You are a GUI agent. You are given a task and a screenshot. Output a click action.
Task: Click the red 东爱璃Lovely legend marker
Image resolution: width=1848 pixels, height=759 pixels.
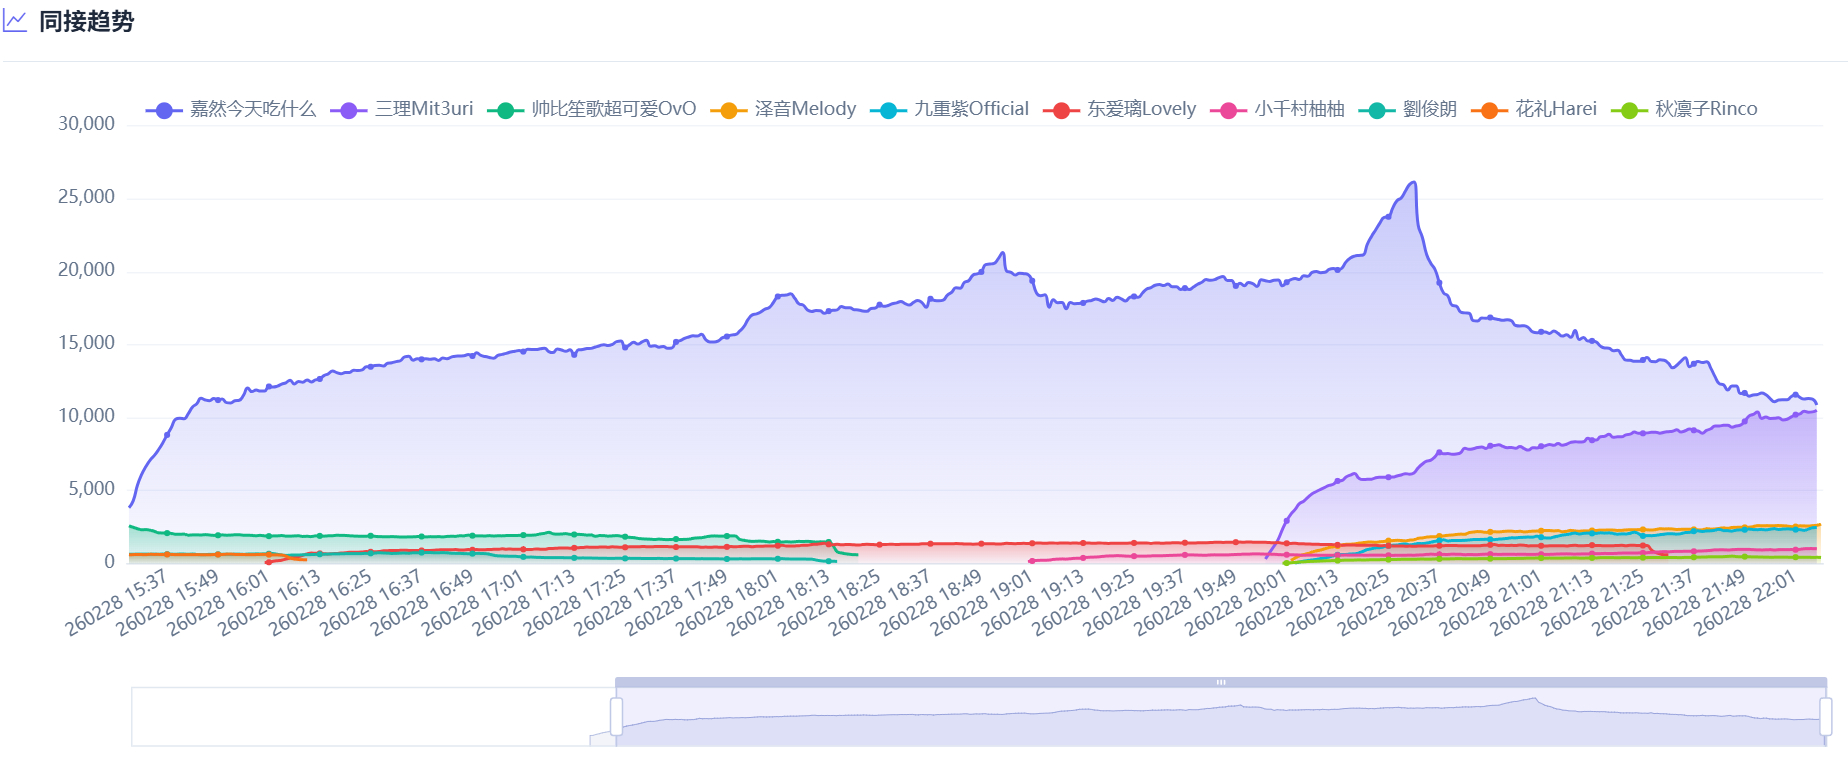pyautogui.click(x=1061, y=110)
